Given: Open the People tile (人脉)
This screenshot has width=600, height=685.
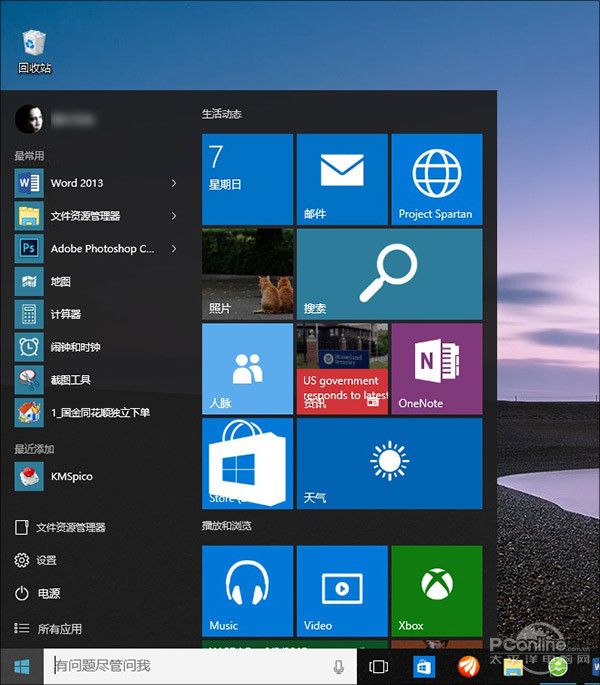Looking at the screenshot, I should (247, 368).
